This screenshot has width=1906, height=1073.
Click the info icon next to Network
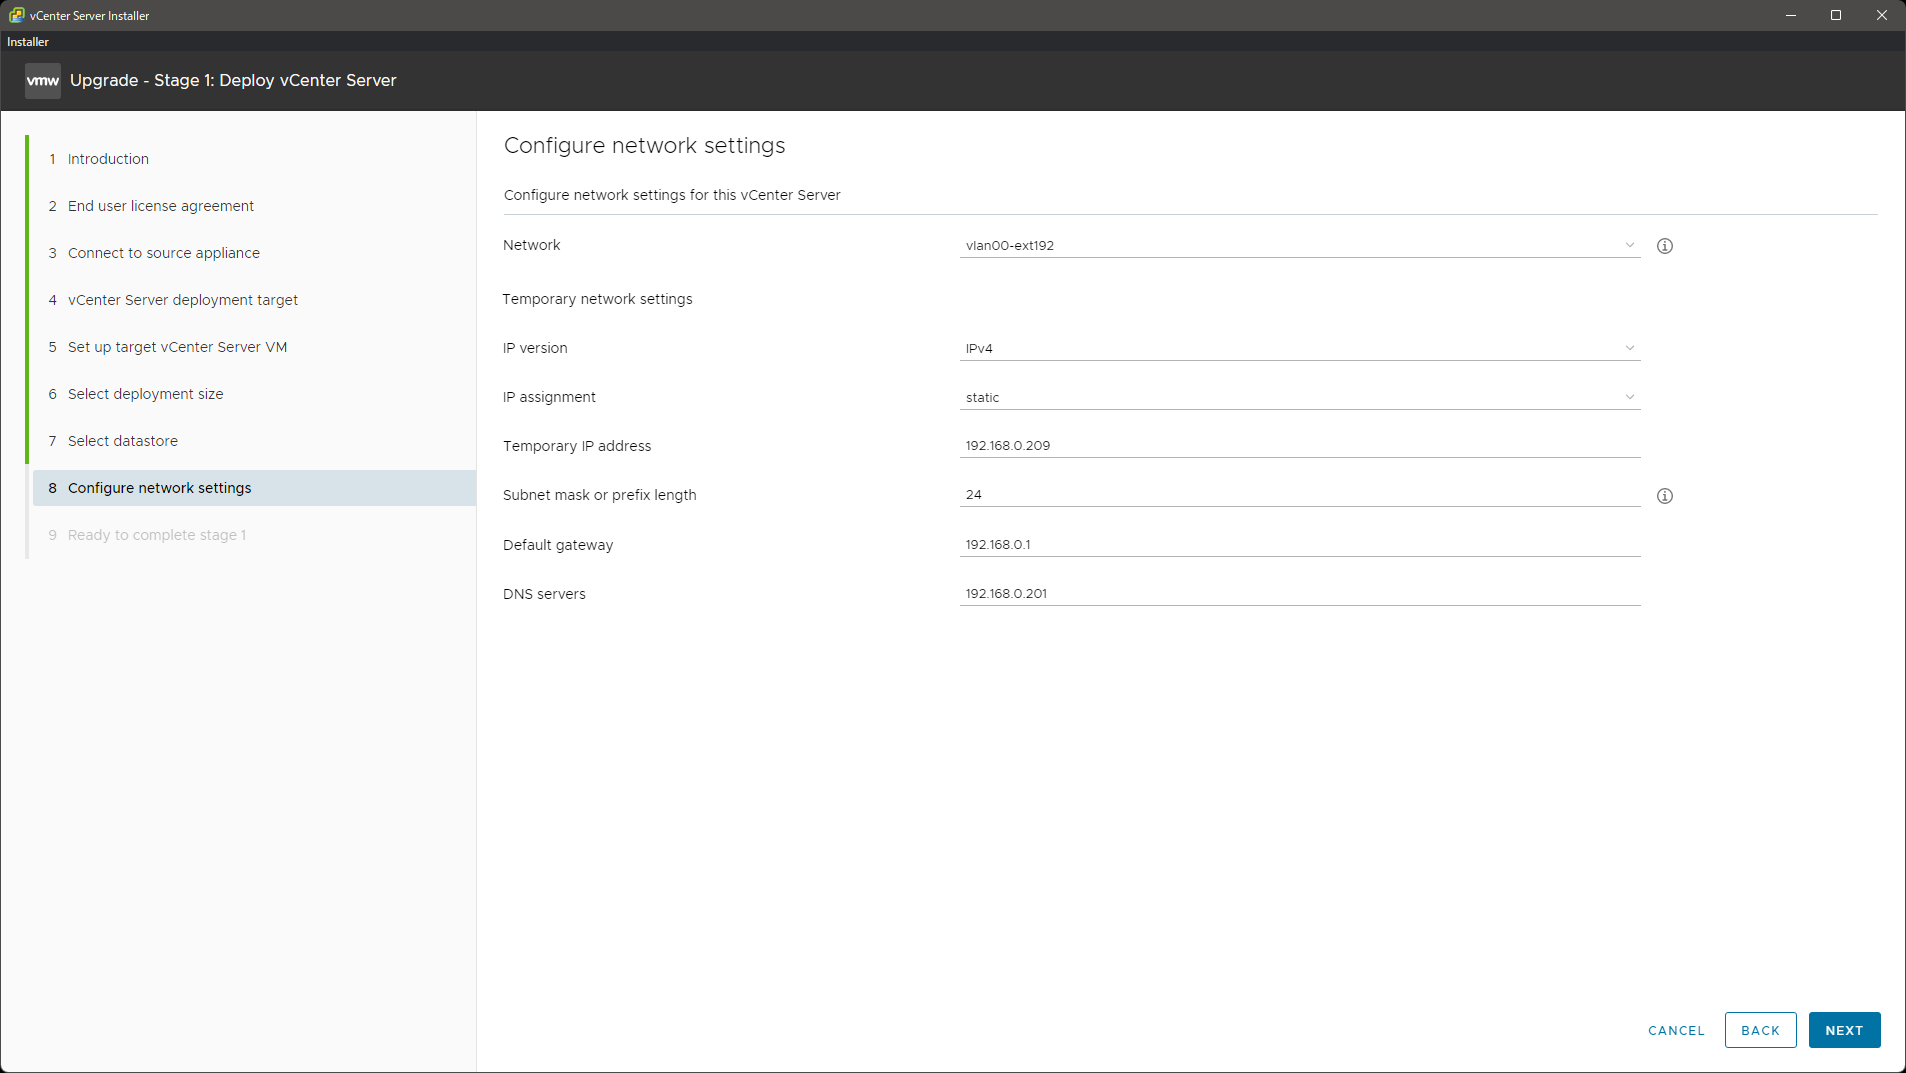[1665, 246]
